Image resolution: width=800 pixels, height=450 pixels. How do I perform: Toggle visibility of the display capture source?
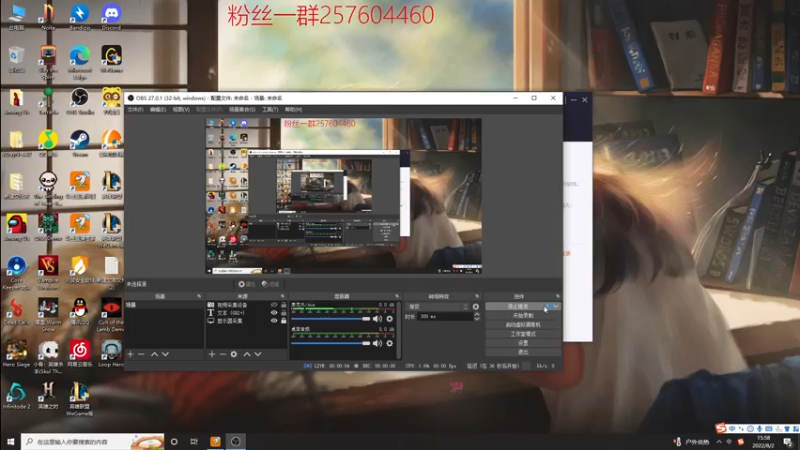click(x=274, y=321)
